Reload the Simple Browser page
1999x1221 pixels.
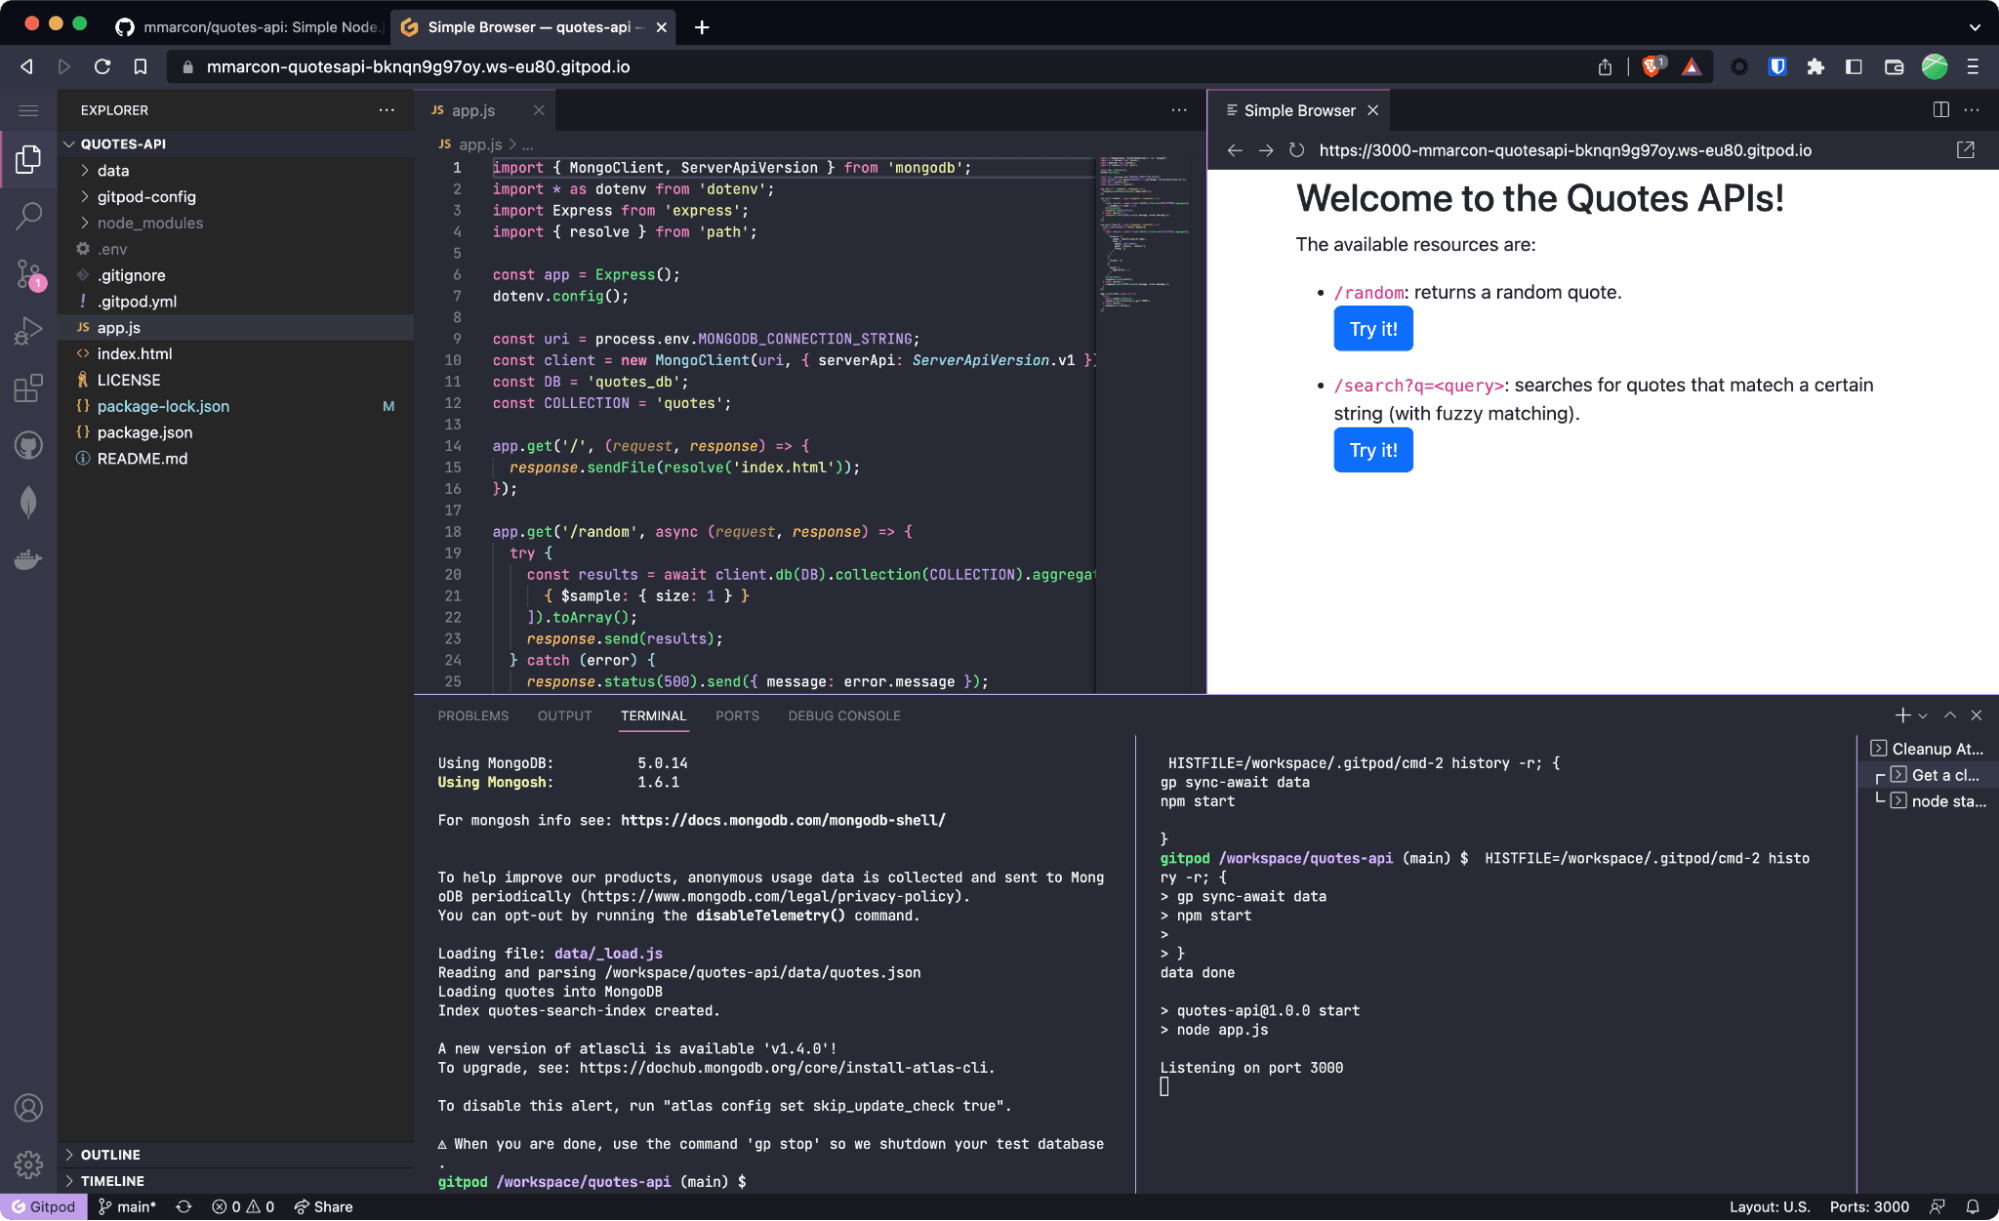tap(1297, 150)
